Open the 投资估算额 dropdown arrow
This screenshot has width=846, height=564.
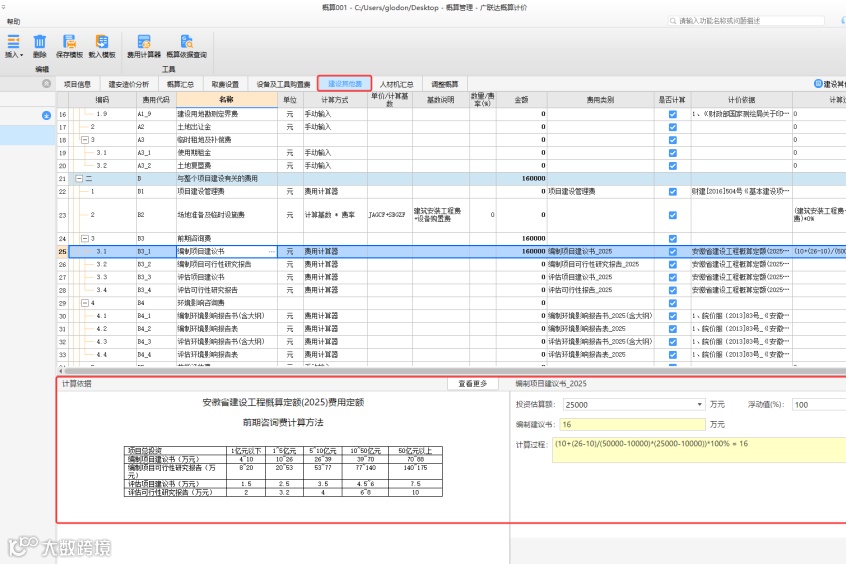pos(699,404)
